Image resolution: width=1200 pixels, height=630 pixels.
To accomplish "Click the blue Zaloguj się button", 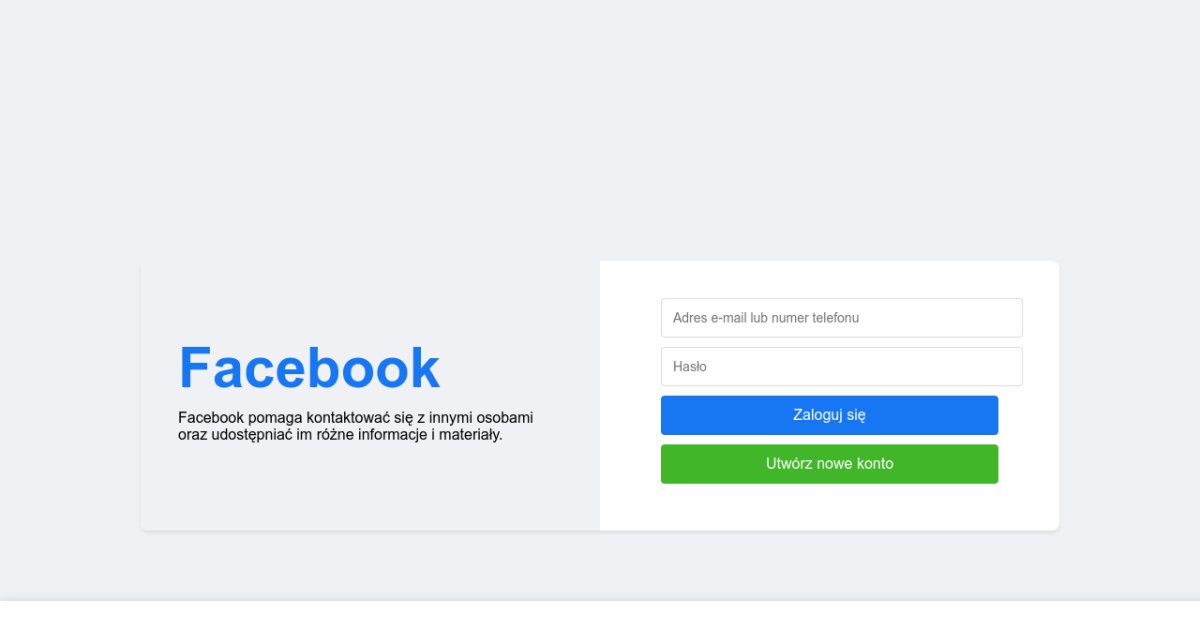I will tap(829, 415).
